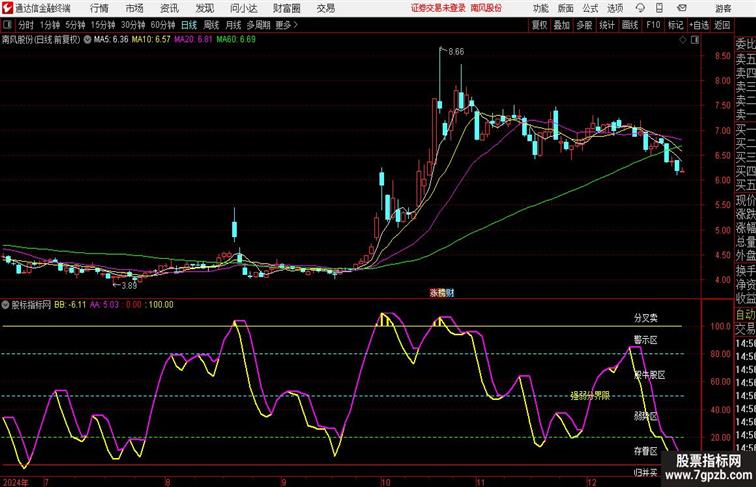Switch to 15分钟 period tab
The height and width of the screenshot is (487, 756).
coord(103,25)
